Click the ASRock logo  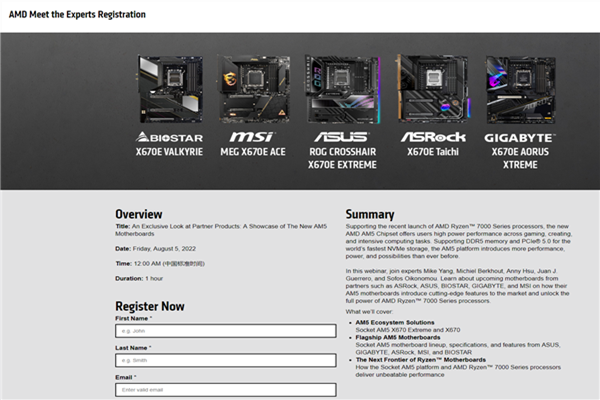click(x=433, y=136)
